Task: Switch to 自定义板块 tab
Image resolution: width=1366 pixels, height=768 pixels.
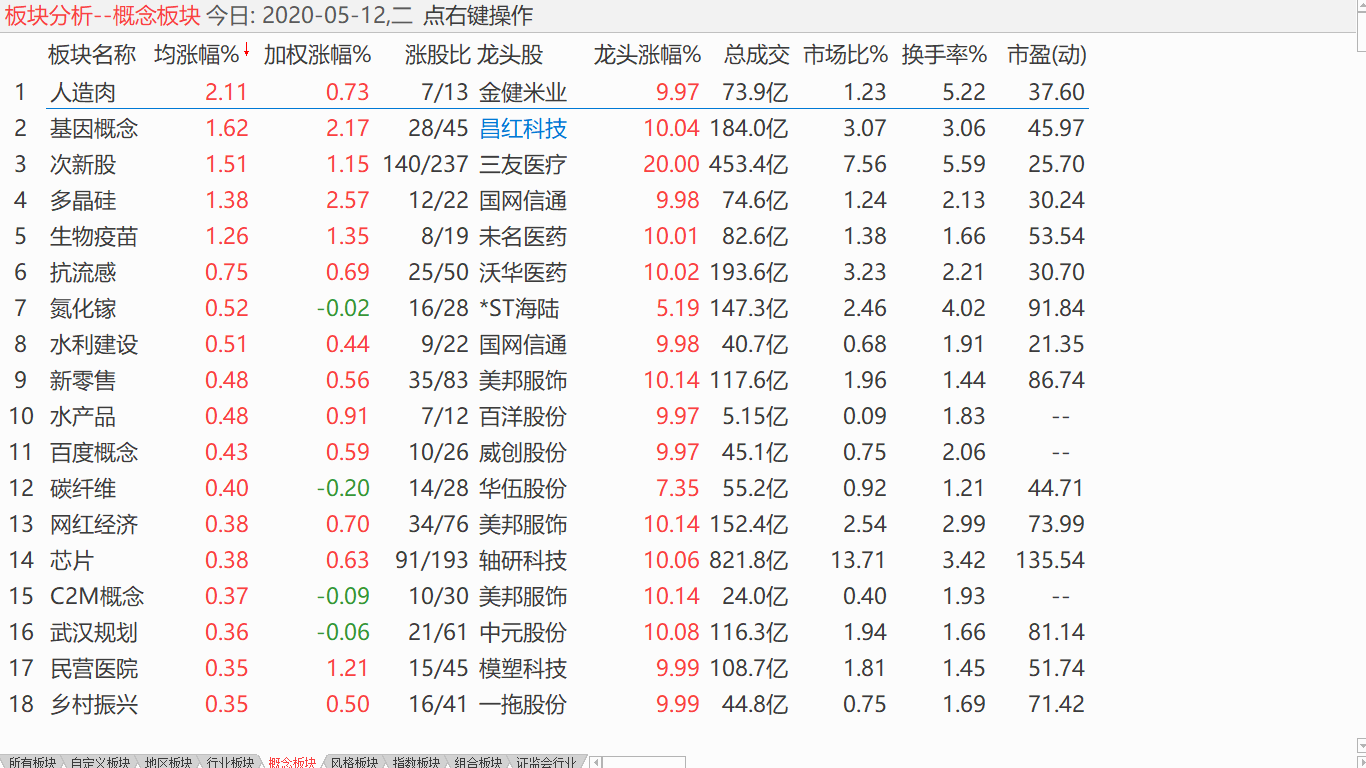Action: 99,762
